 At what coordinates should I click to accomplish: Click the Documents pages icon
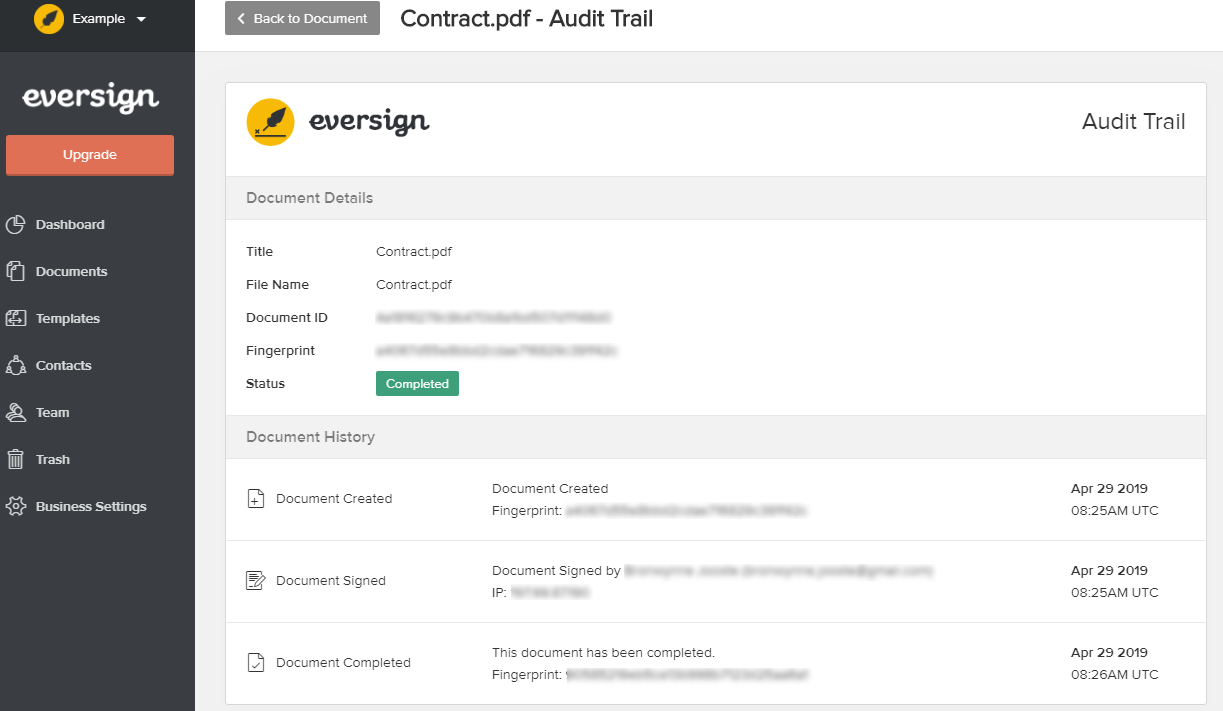(16, 271)
